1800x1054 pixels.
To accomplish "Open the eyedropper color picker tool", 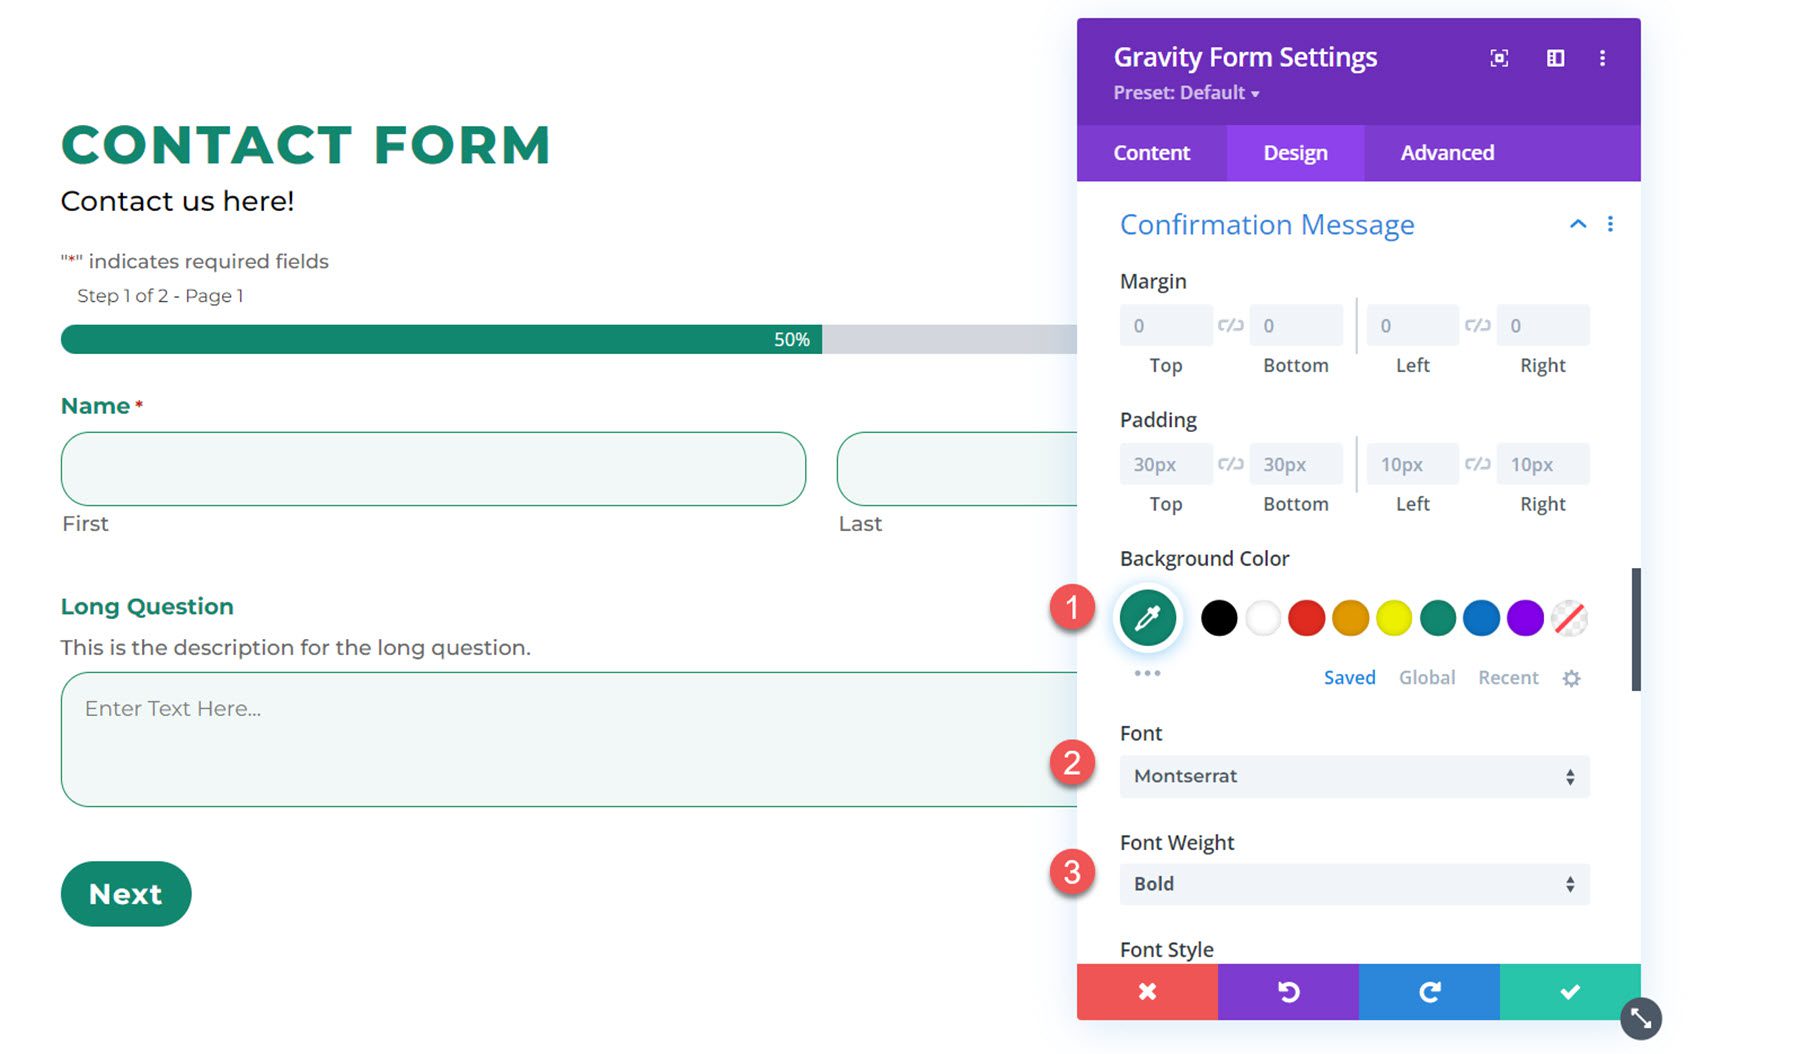I will coord(1147,618).
